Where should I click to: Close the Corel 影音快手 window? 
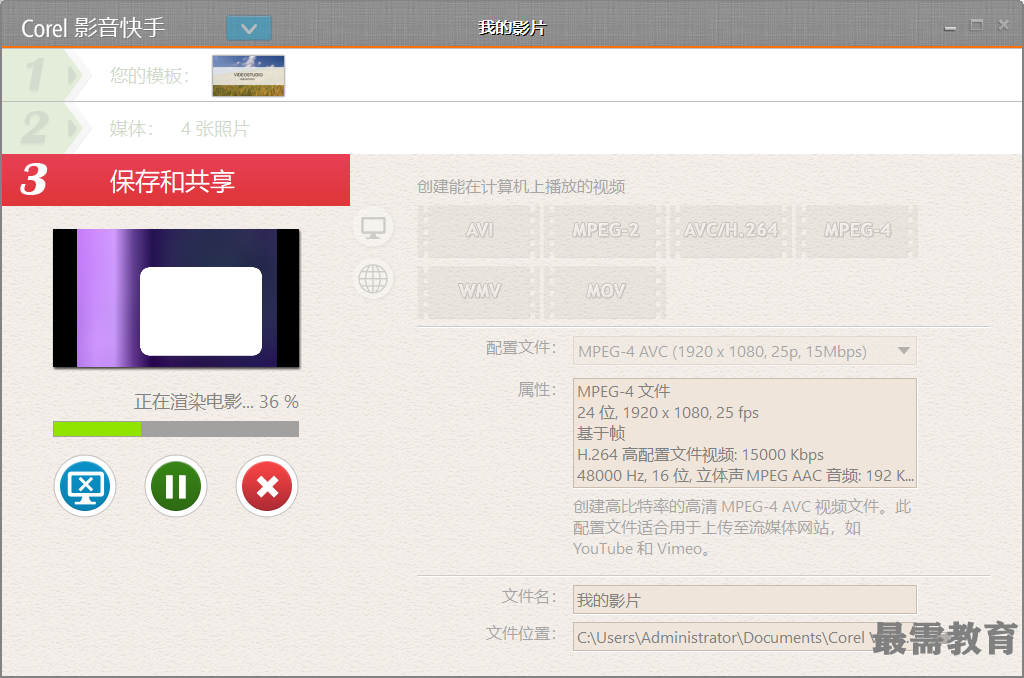[1004, 25]
